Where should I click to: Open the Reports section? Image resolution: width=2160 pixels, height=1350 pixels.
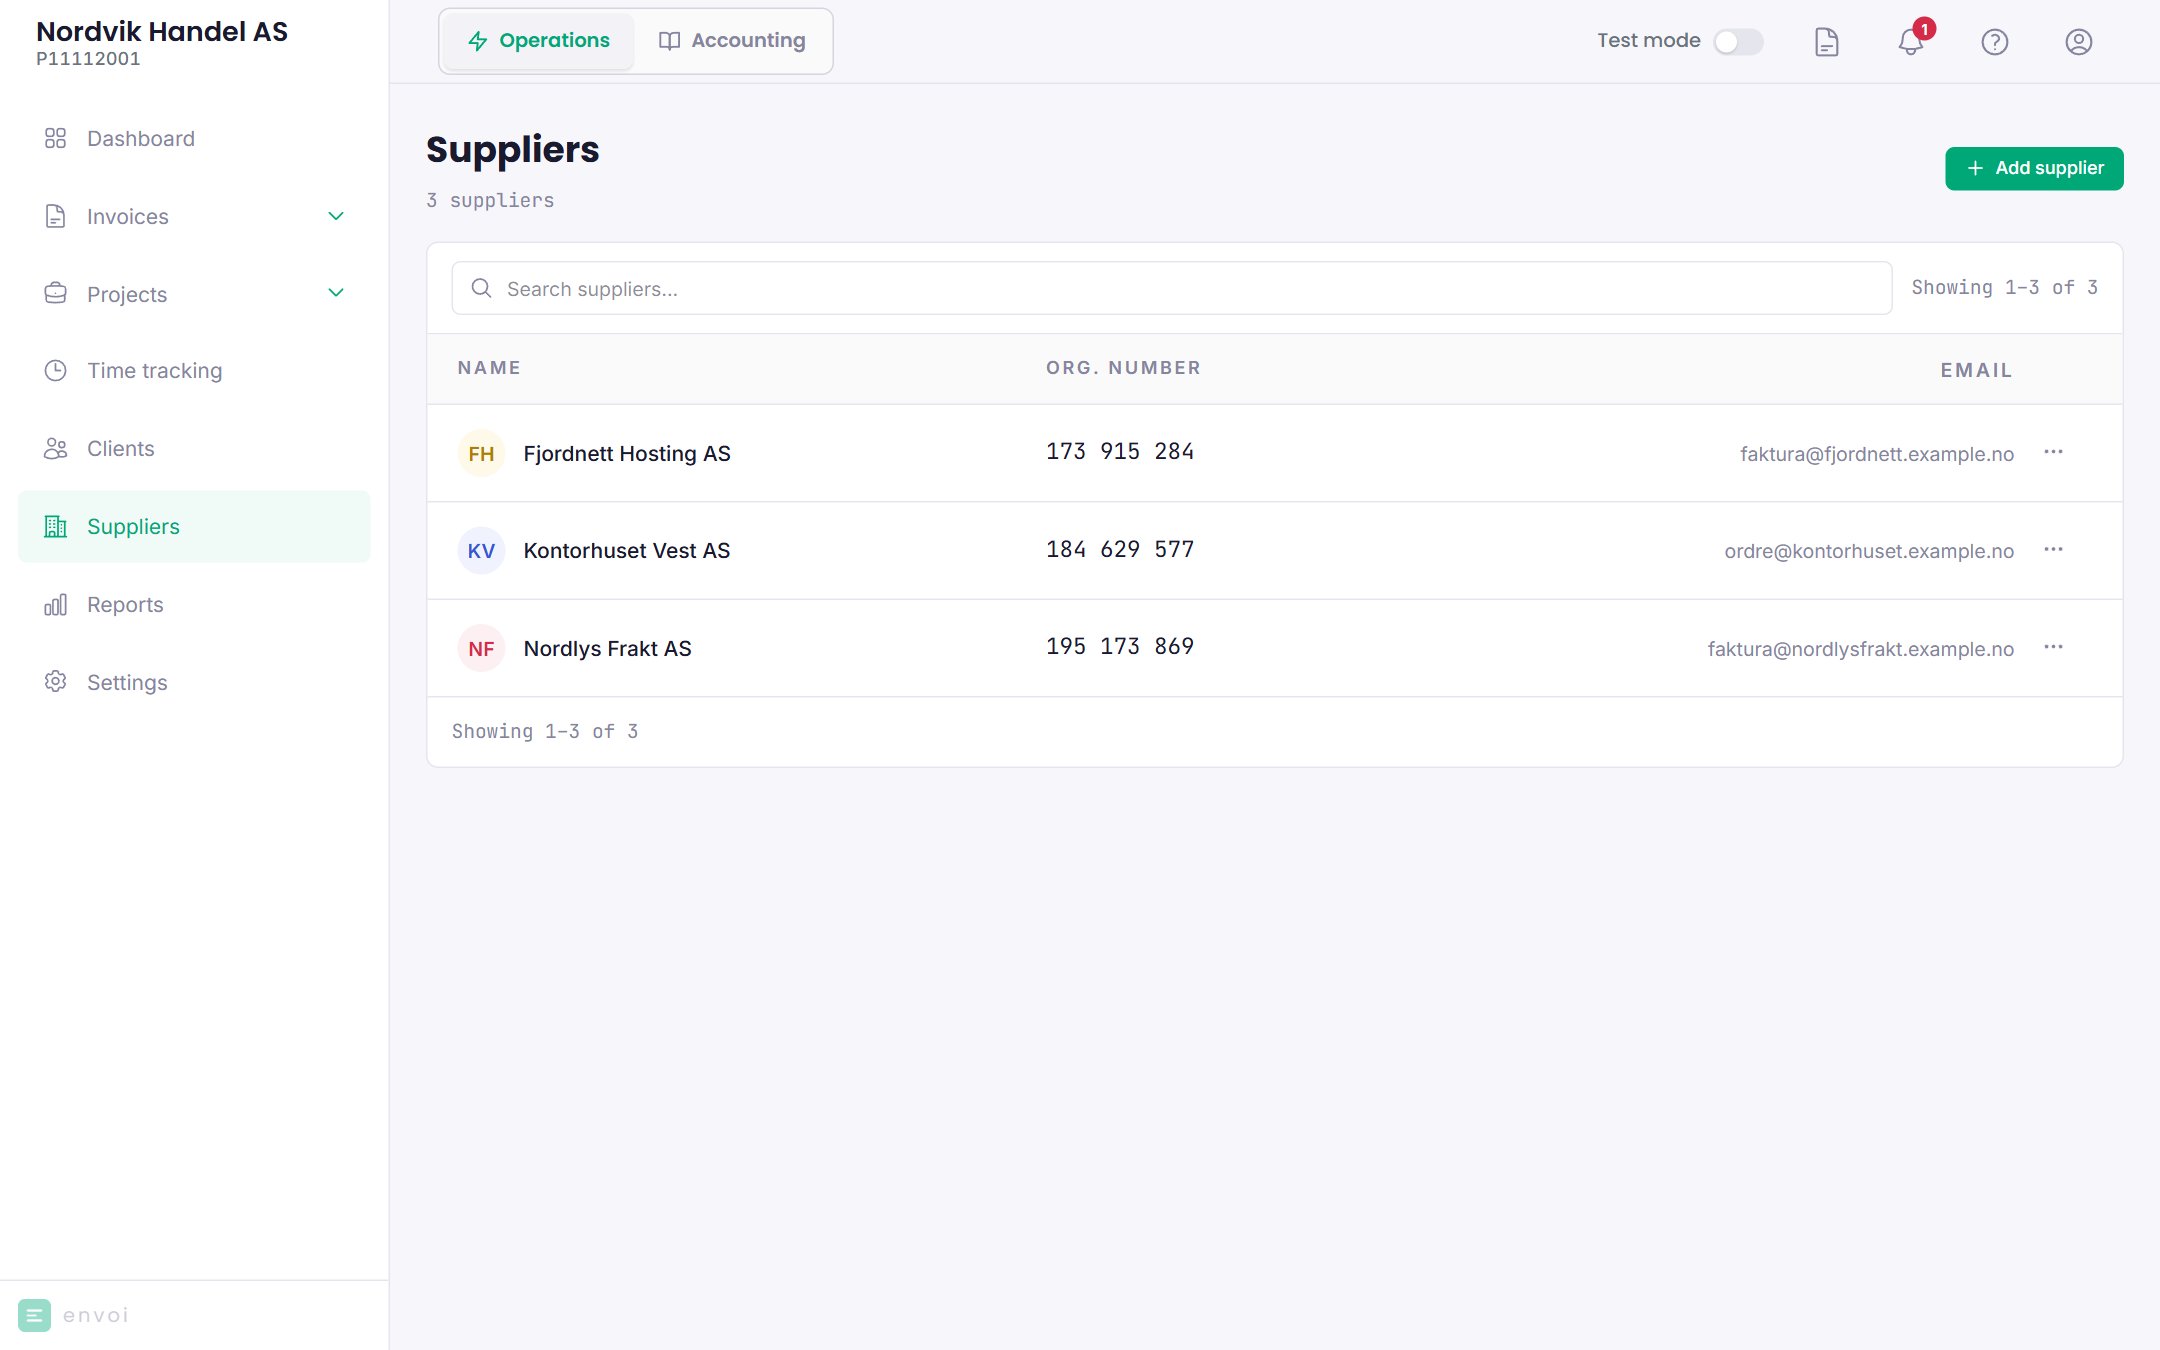[x=194, y=605]
